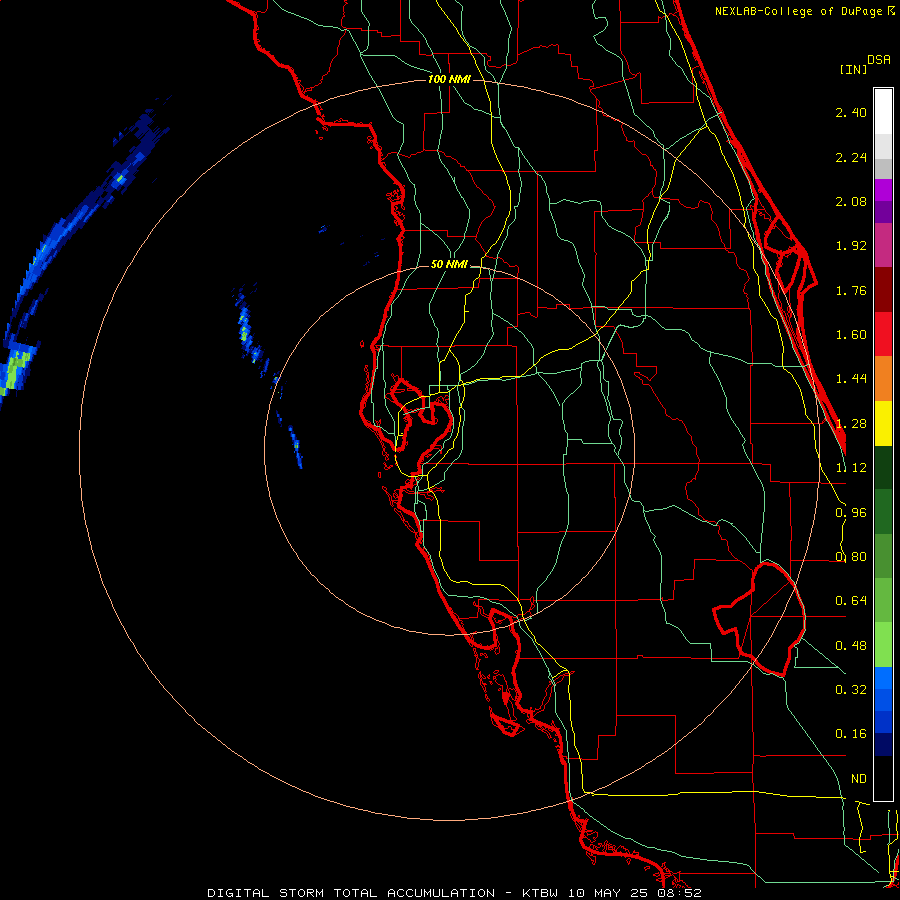Click the 50 NMI range ring label

tap(449, 264)
